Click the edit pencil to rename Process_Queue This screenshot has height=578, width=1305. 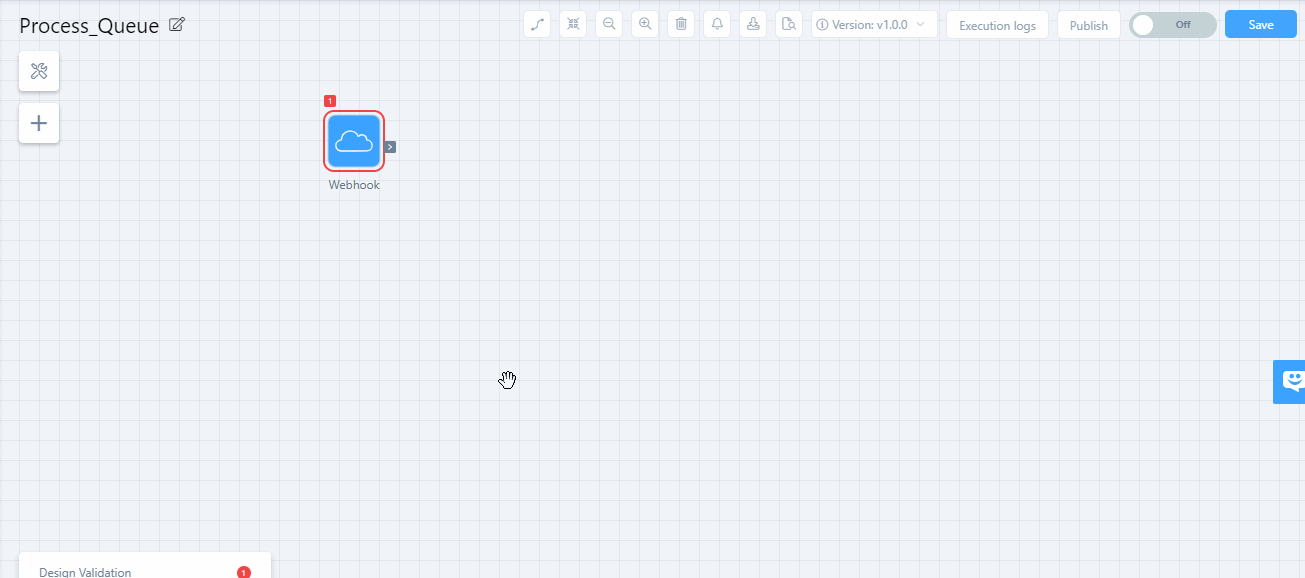(176, 24)
